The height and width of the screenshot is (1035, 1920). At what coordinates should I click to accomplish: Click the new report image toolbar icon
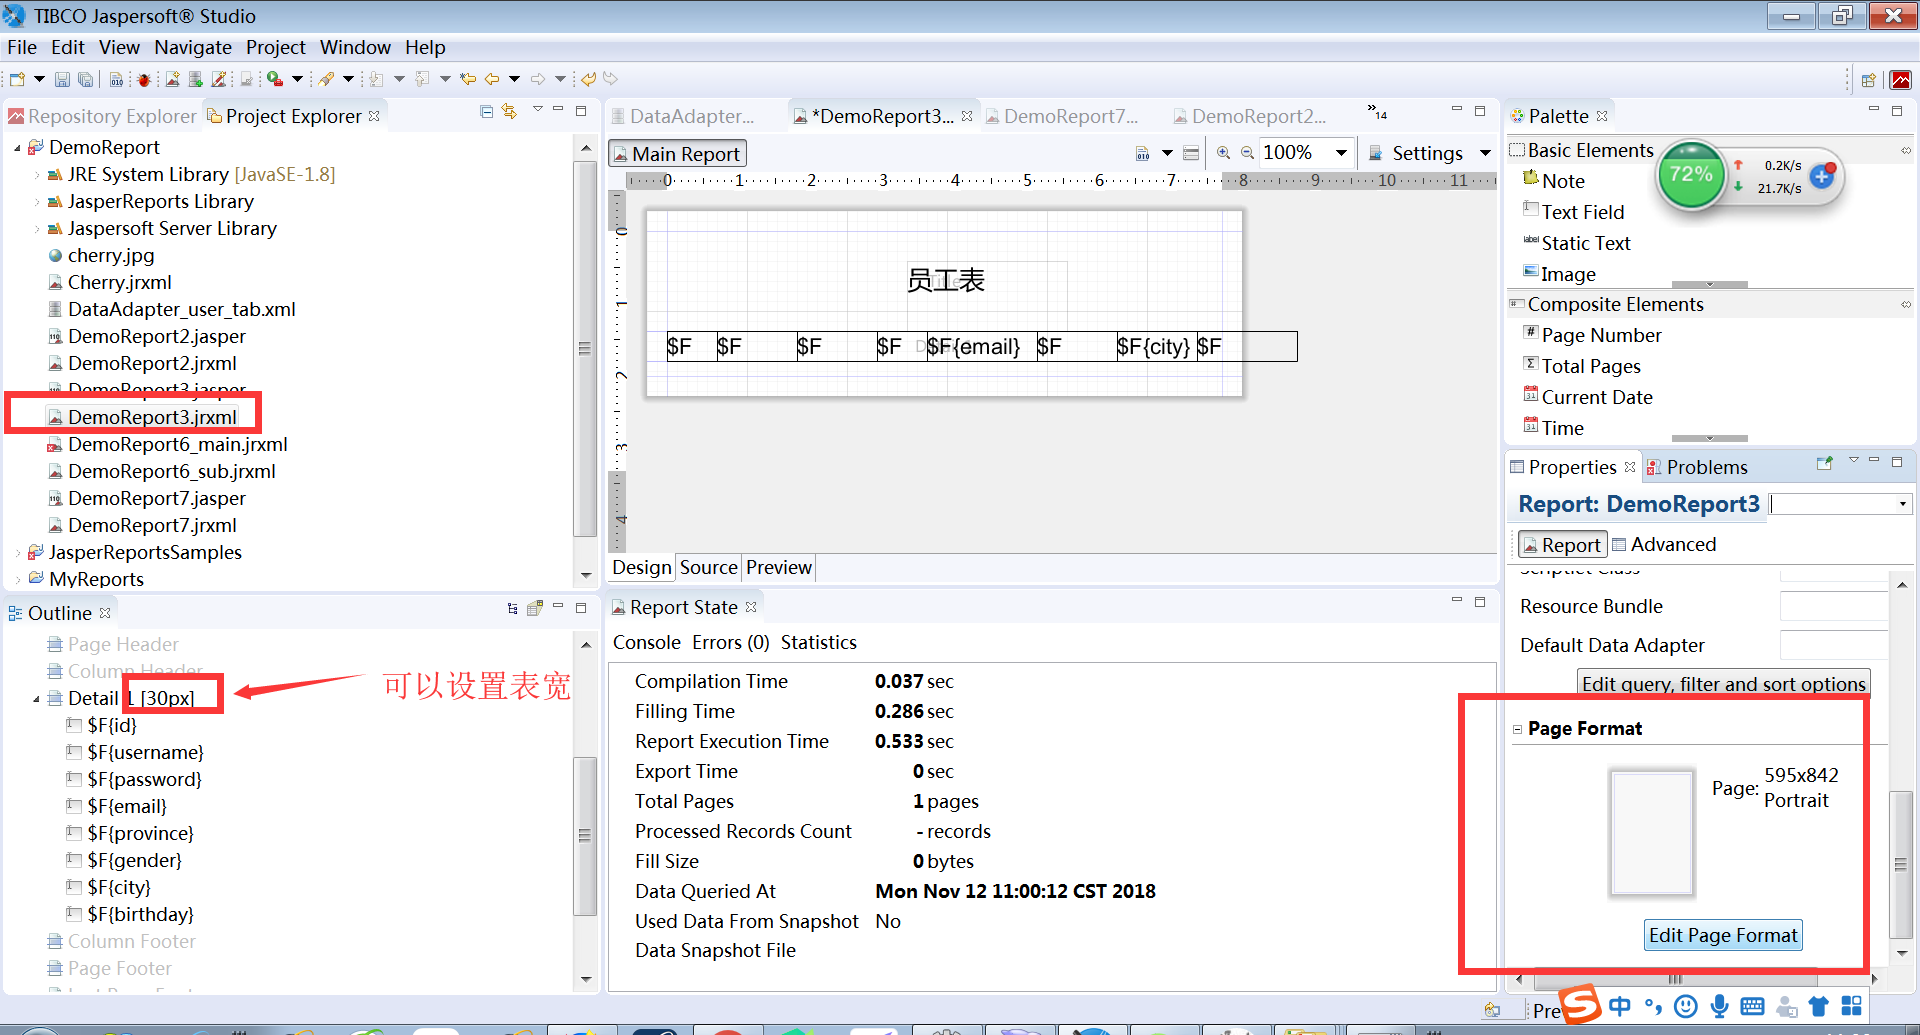tap(172, 79)
